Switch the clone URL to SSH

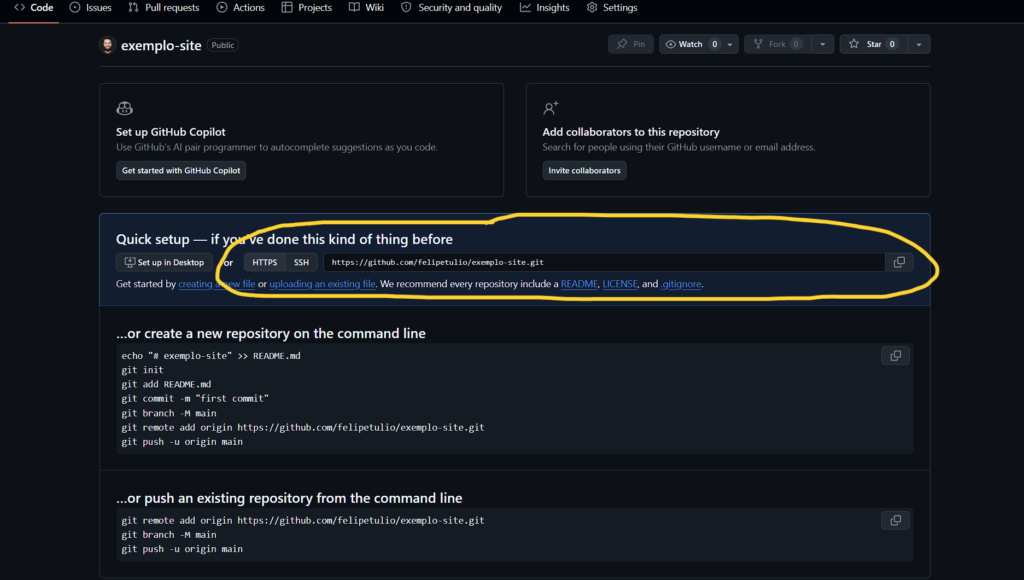301,262
